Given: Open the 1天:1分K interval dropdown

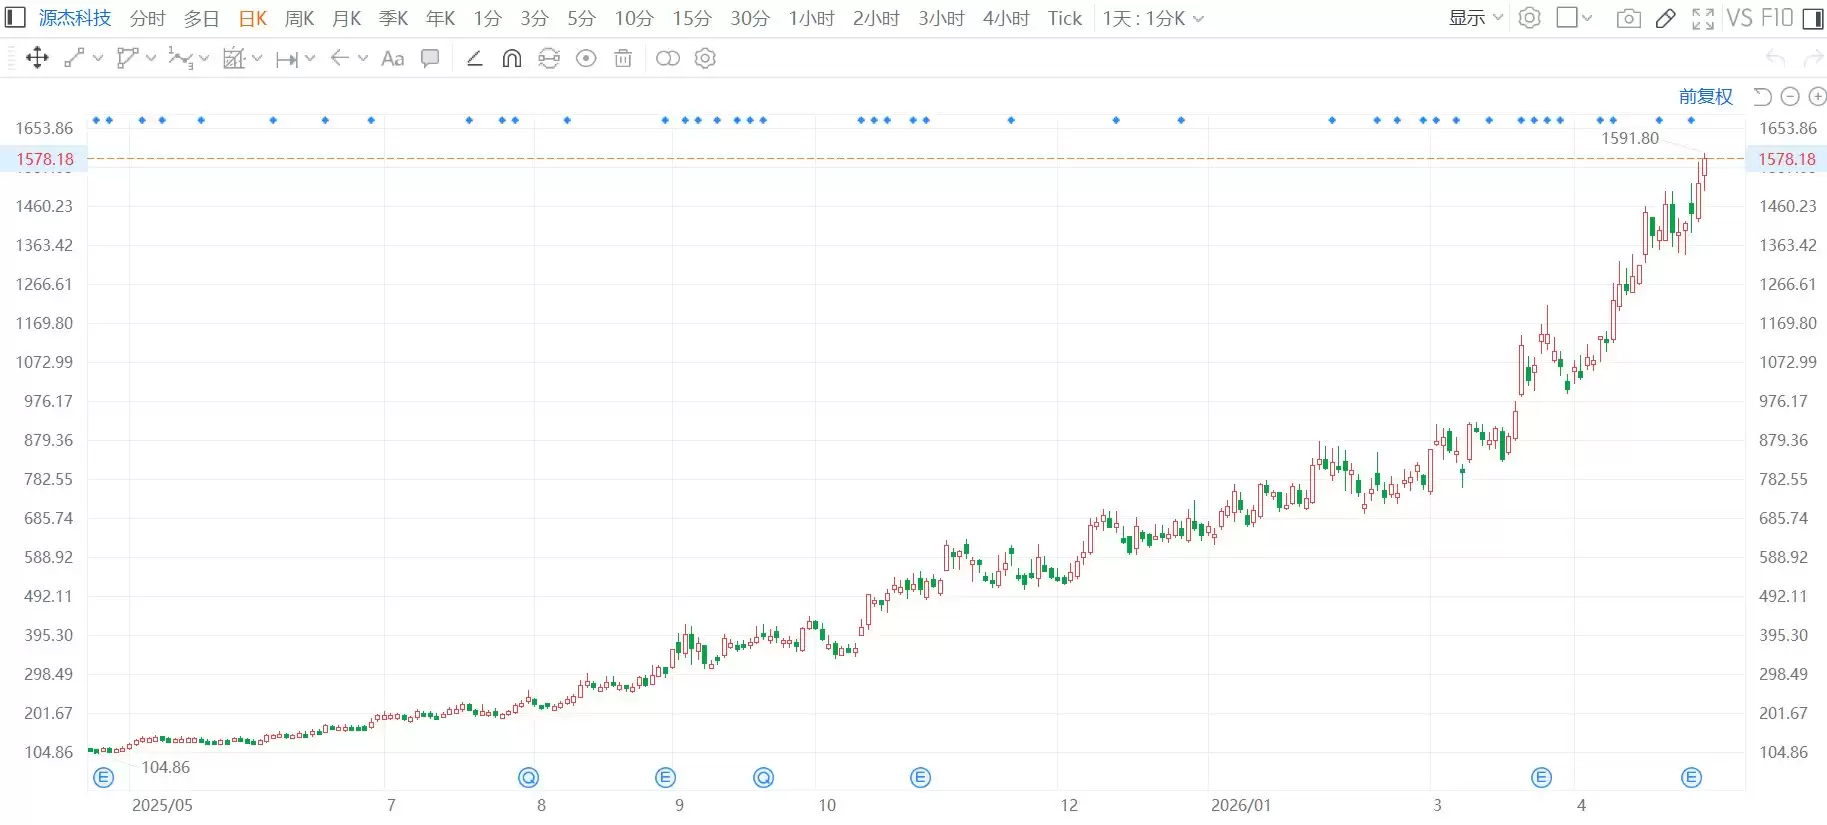Looking at the screenshot, I should 1153,18.
